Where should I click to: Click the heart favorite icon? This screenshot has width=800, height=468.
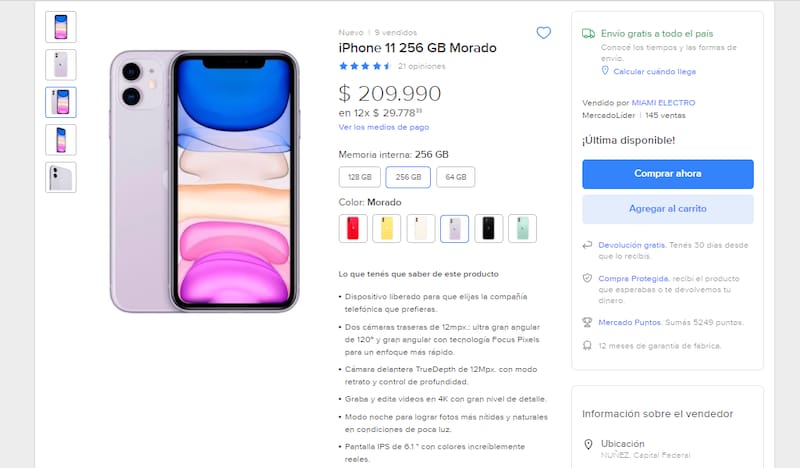[x=543, y=33]
